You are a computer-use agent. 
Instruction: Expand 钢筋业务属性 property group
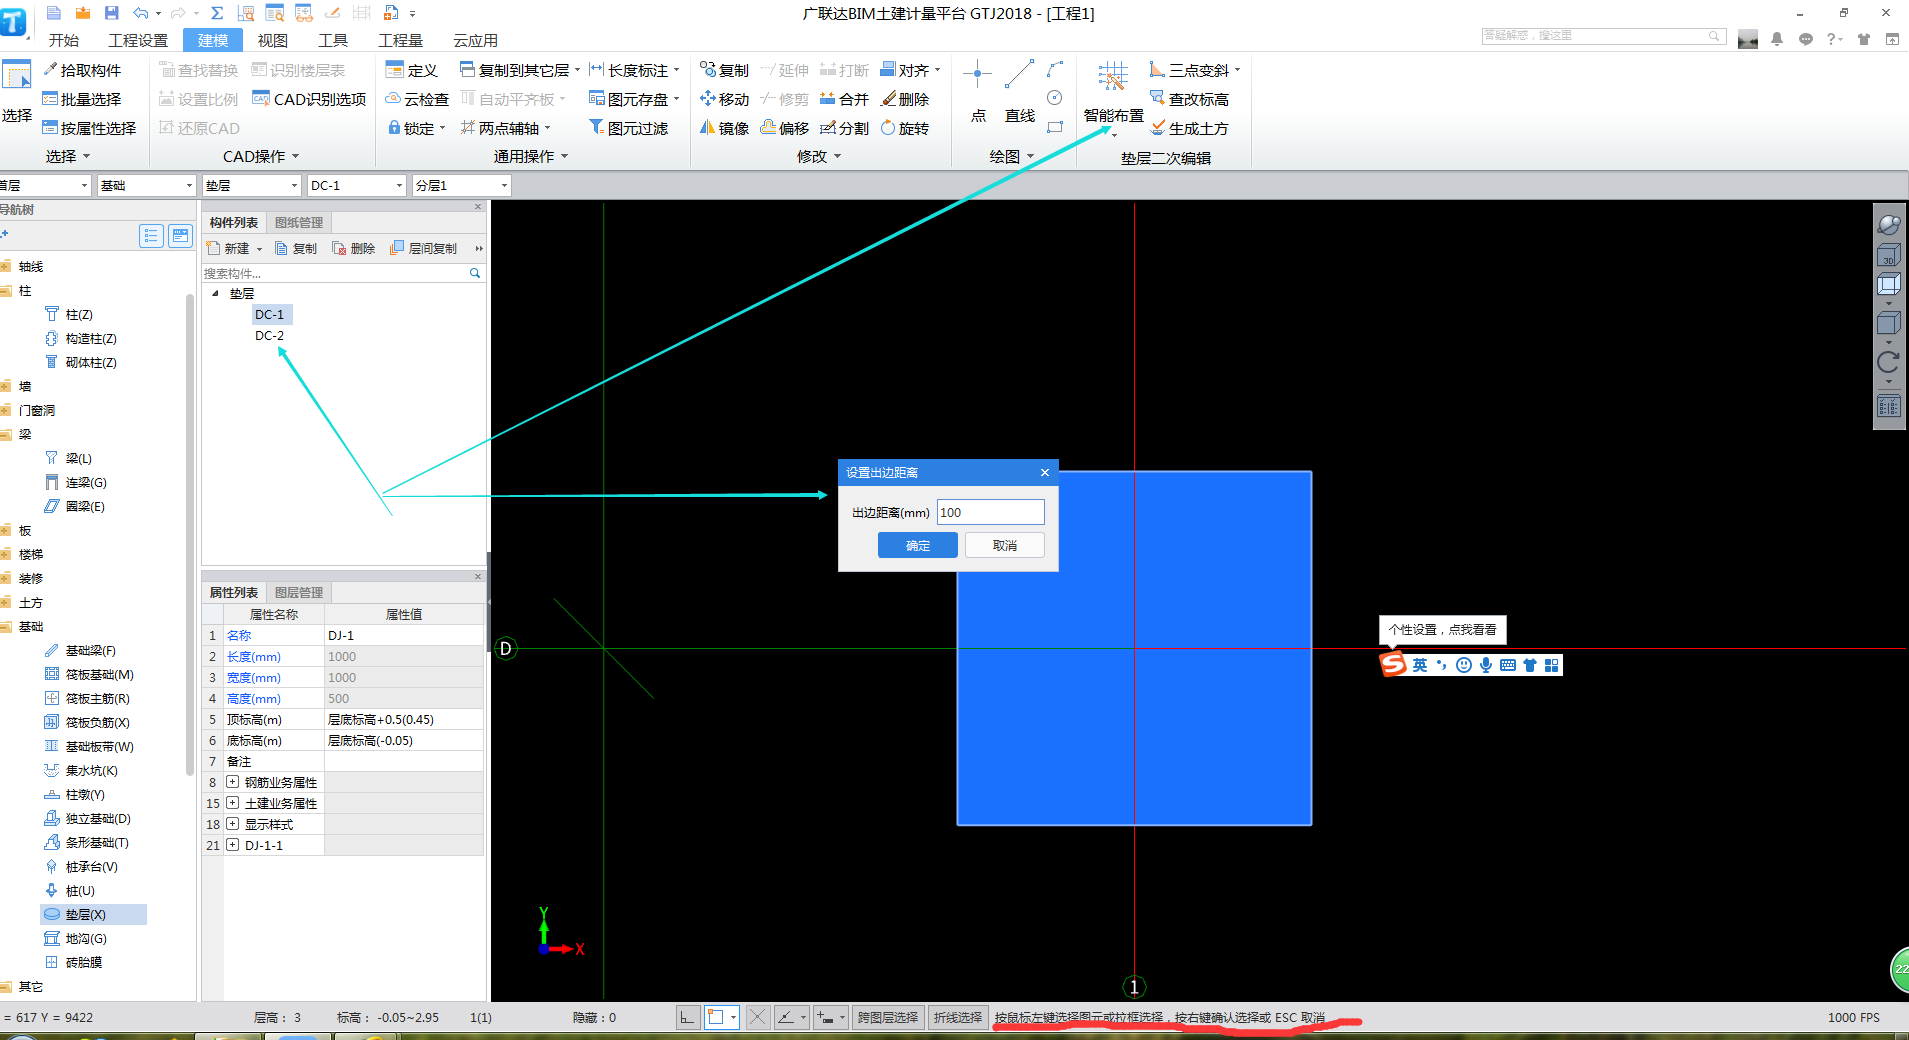pos(232,782)
